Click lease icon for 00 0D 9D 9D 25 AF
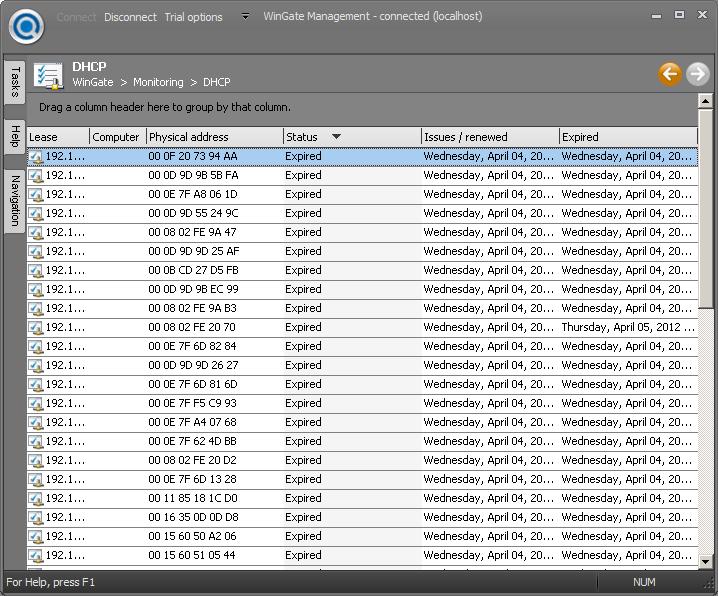This screenshot has height=596, width=718. point(36,252)
